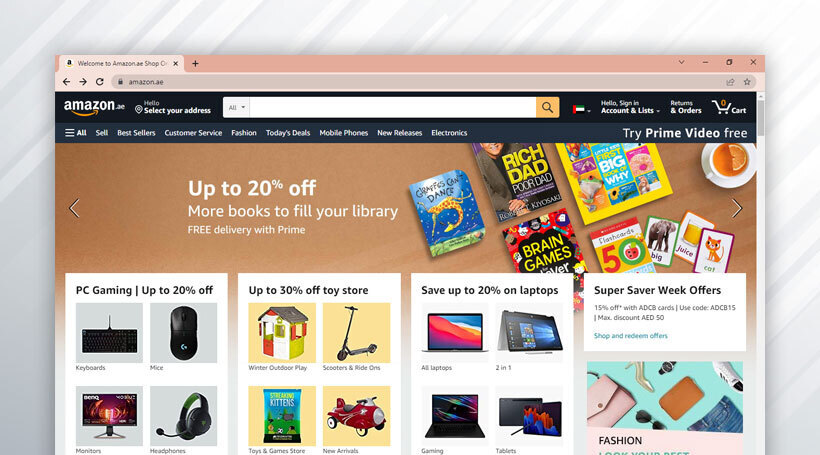
Task: Click the browser reload icon
Action: click(100, 82)
